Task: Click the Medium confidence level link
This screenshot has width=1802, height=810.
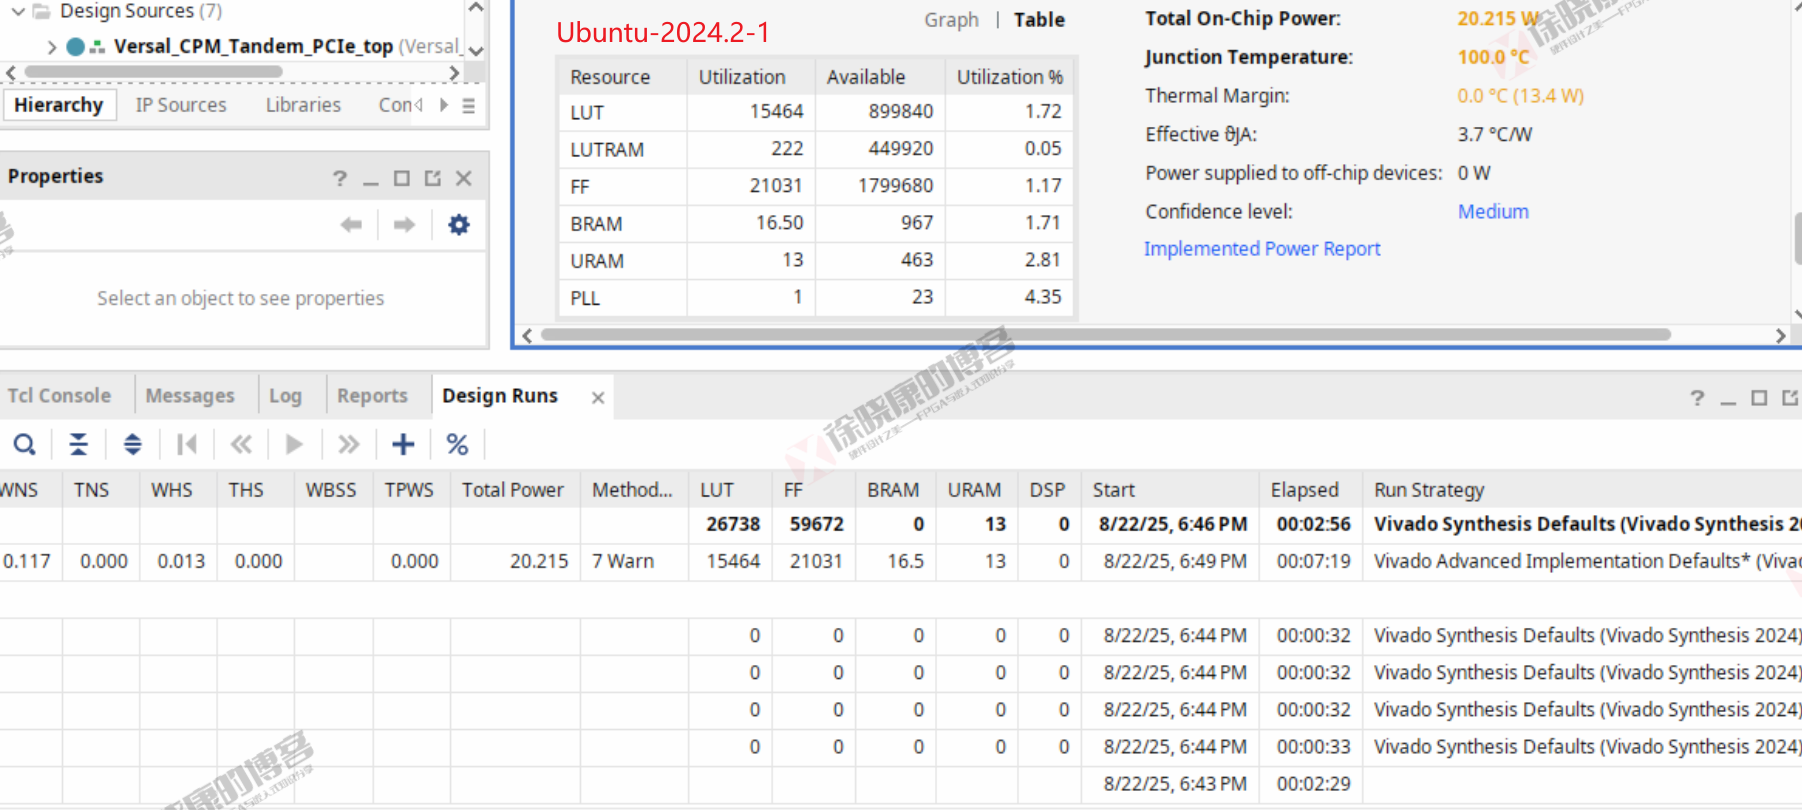Action: [1493, 212]
